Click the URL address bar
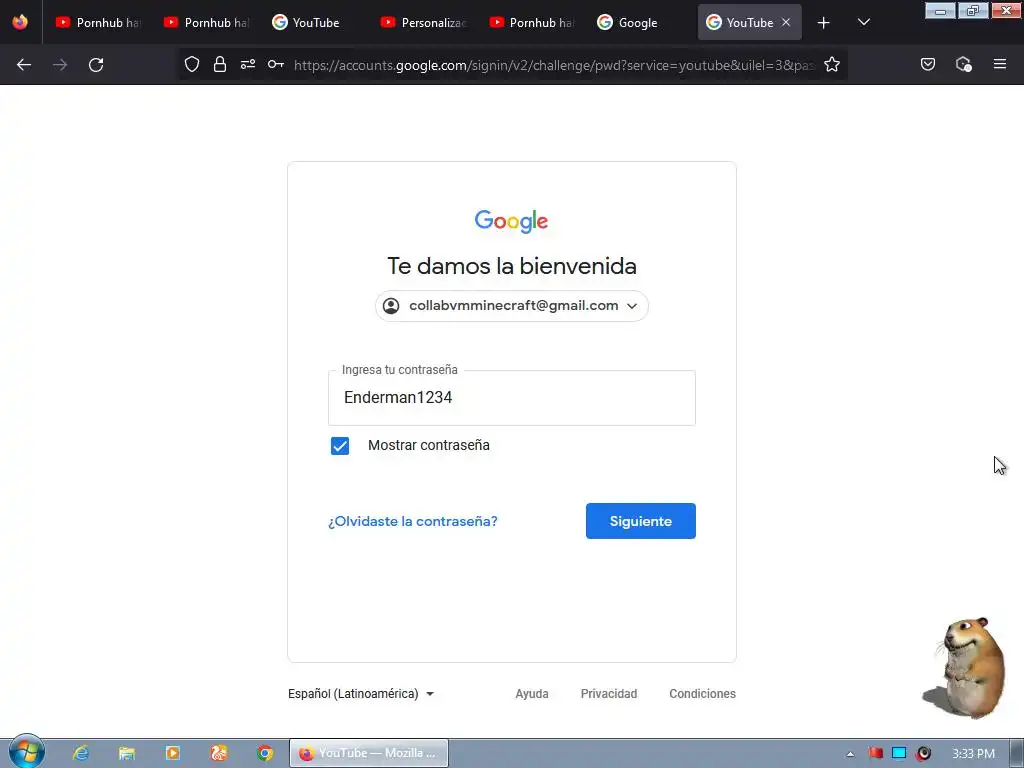The width and height of the screenshot is (1024, 768). pos(554,65)
